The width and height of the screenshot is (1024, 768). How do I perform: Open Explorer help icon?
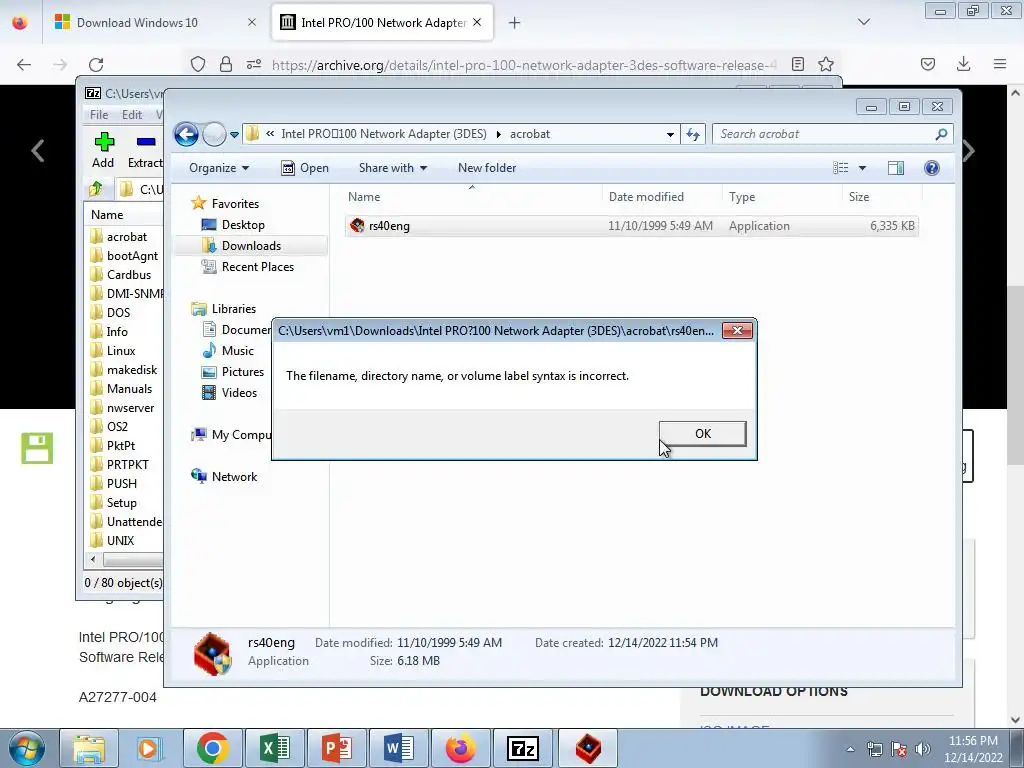point(932,168)
